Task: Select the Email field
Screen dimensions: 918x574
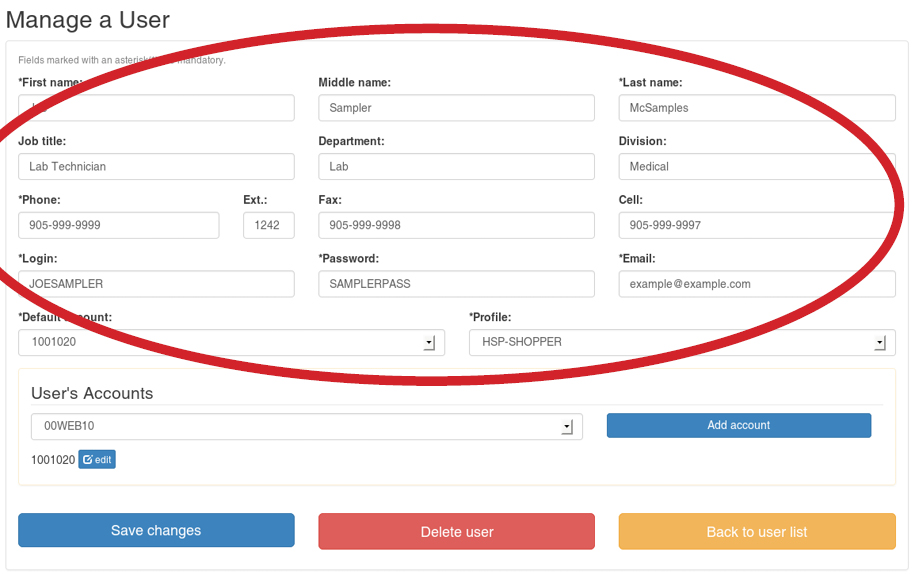Action: pos(756,284)
